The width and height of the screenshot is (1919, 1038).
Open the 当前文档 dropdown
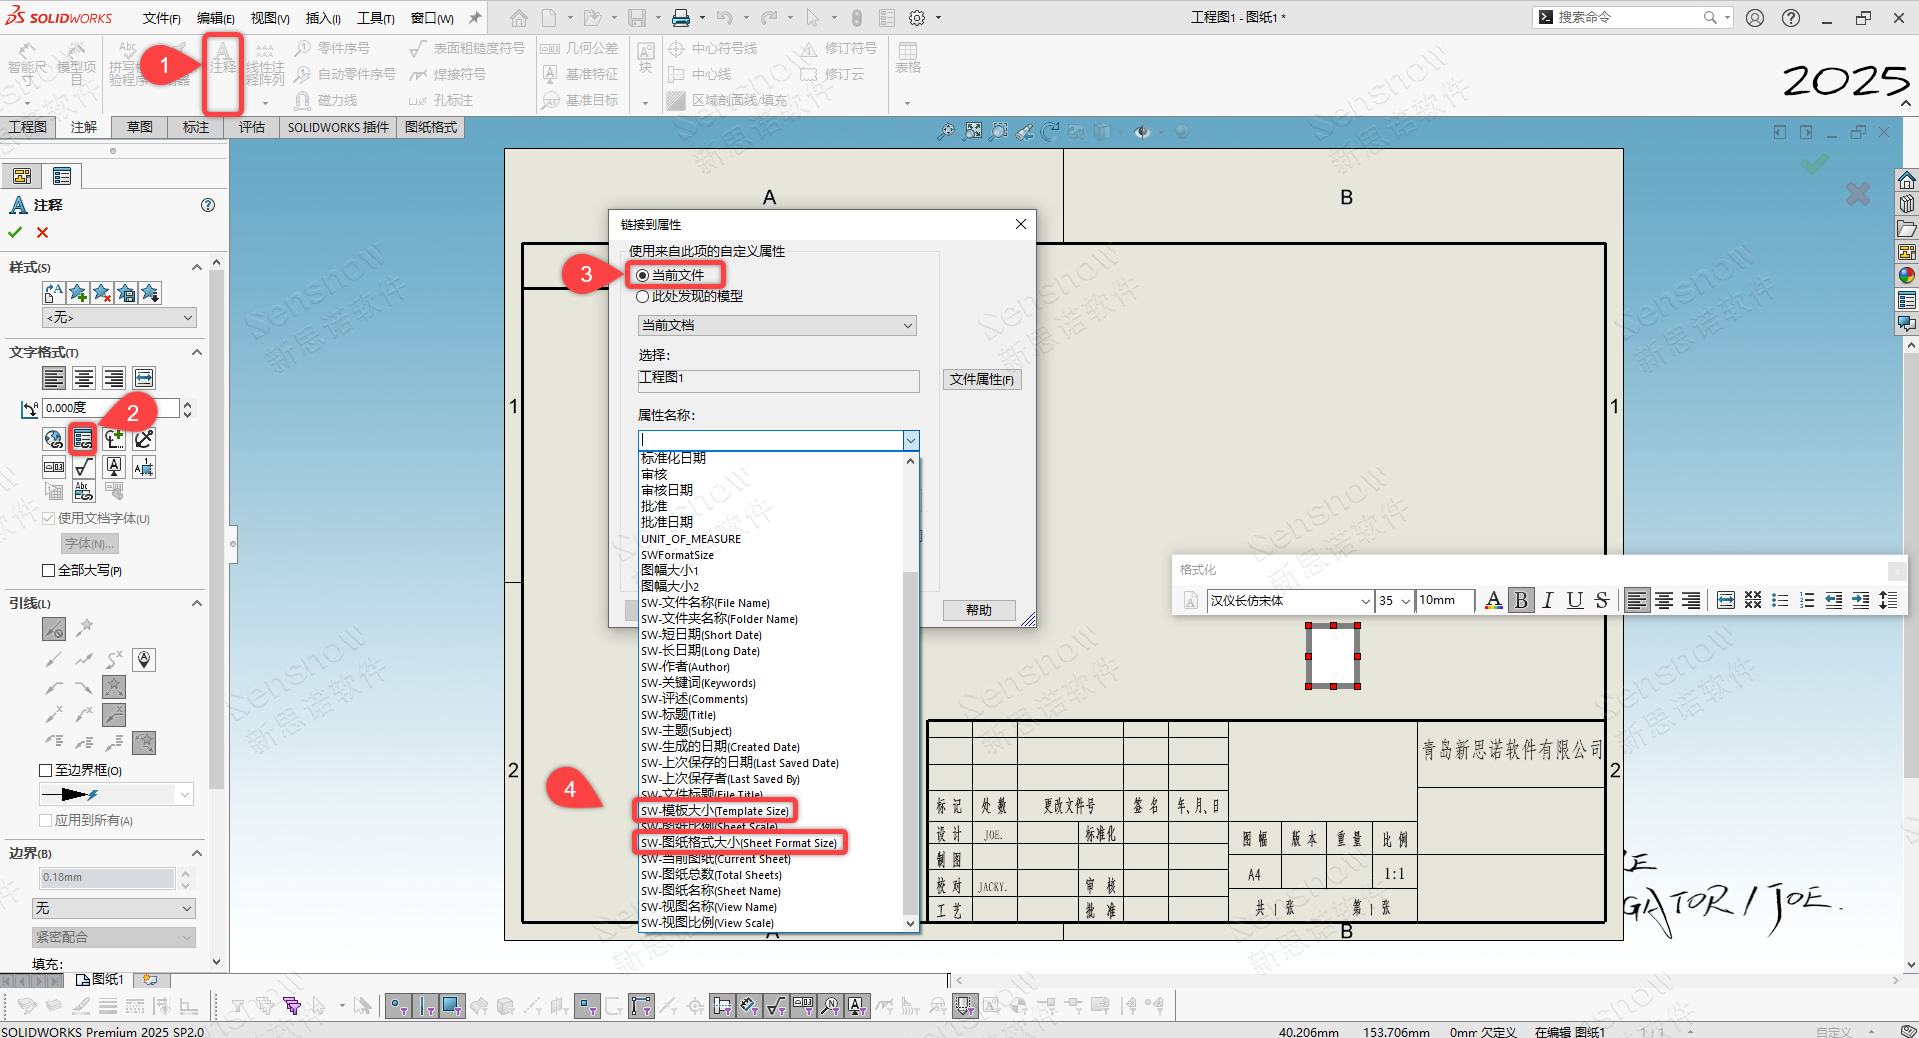click(x=776, y=325)
